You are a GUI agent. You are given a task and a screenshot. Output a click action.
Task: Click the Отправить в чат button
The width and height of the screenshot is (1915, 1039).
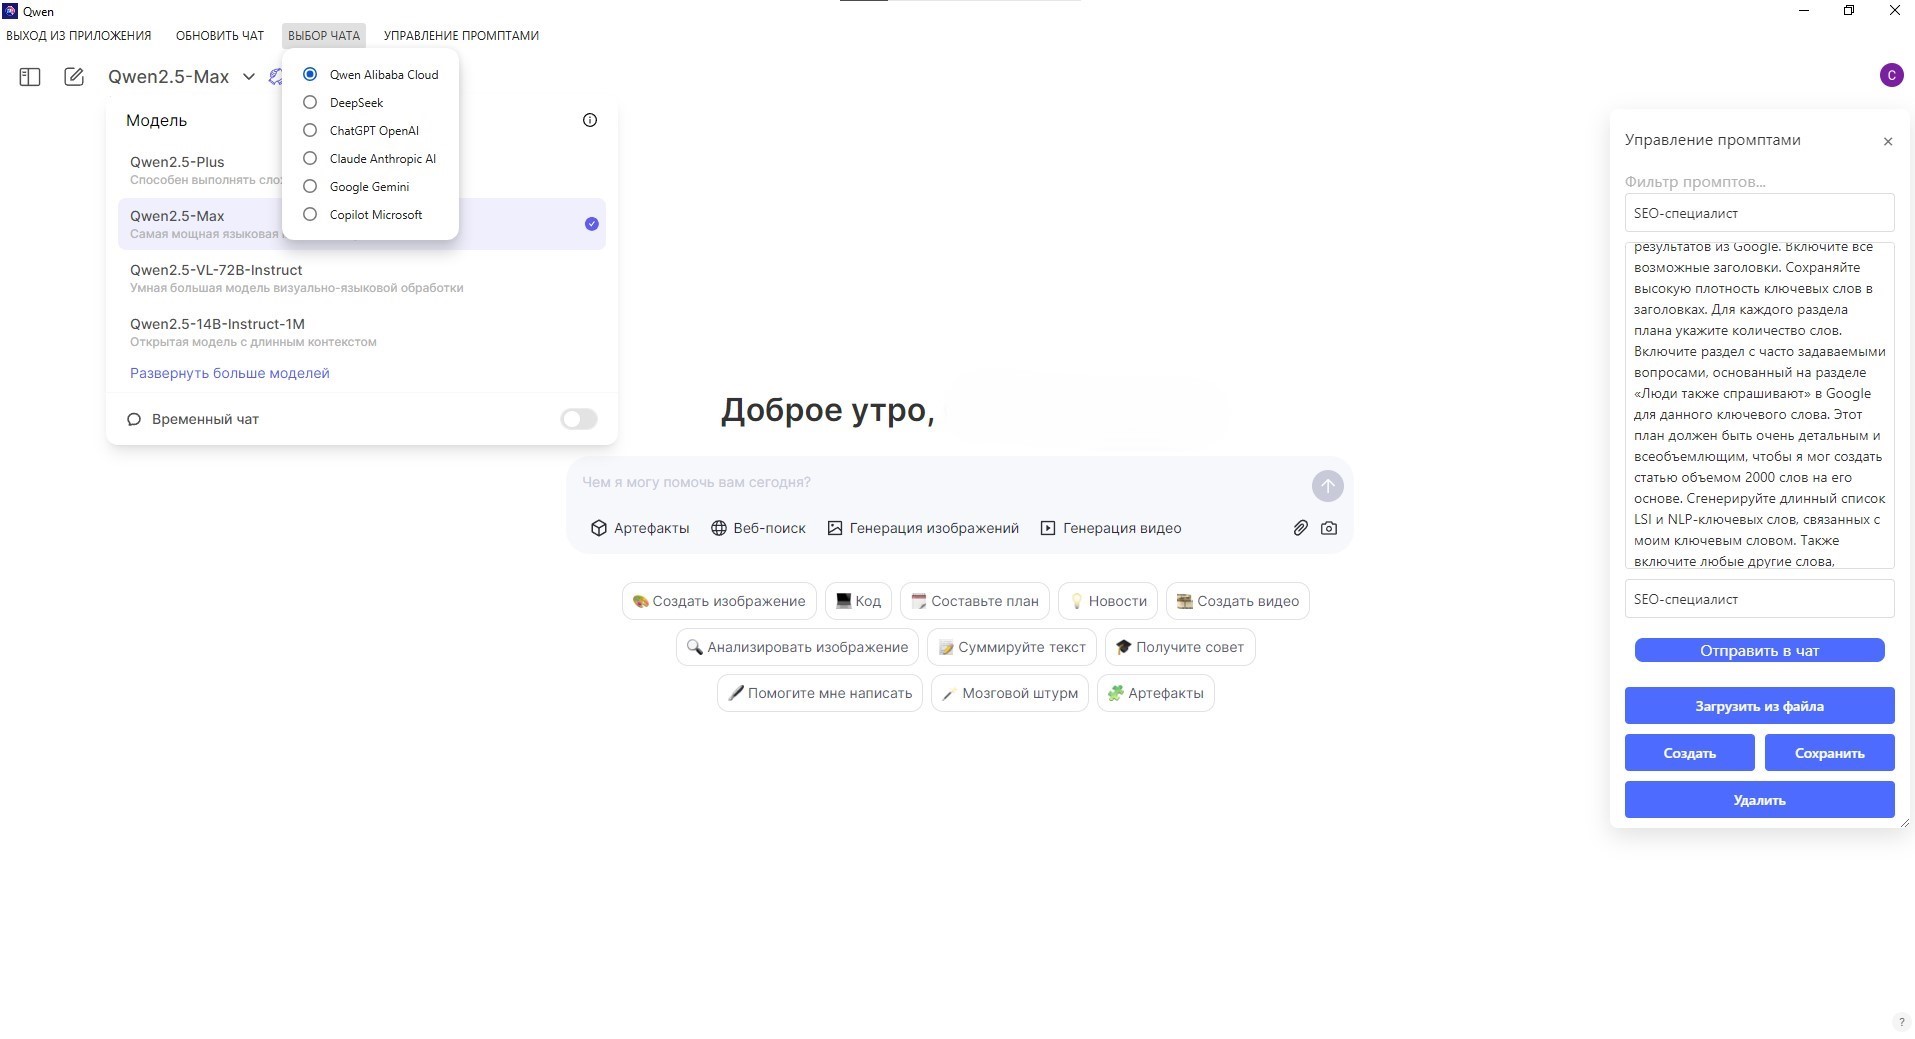(1759, 651)
